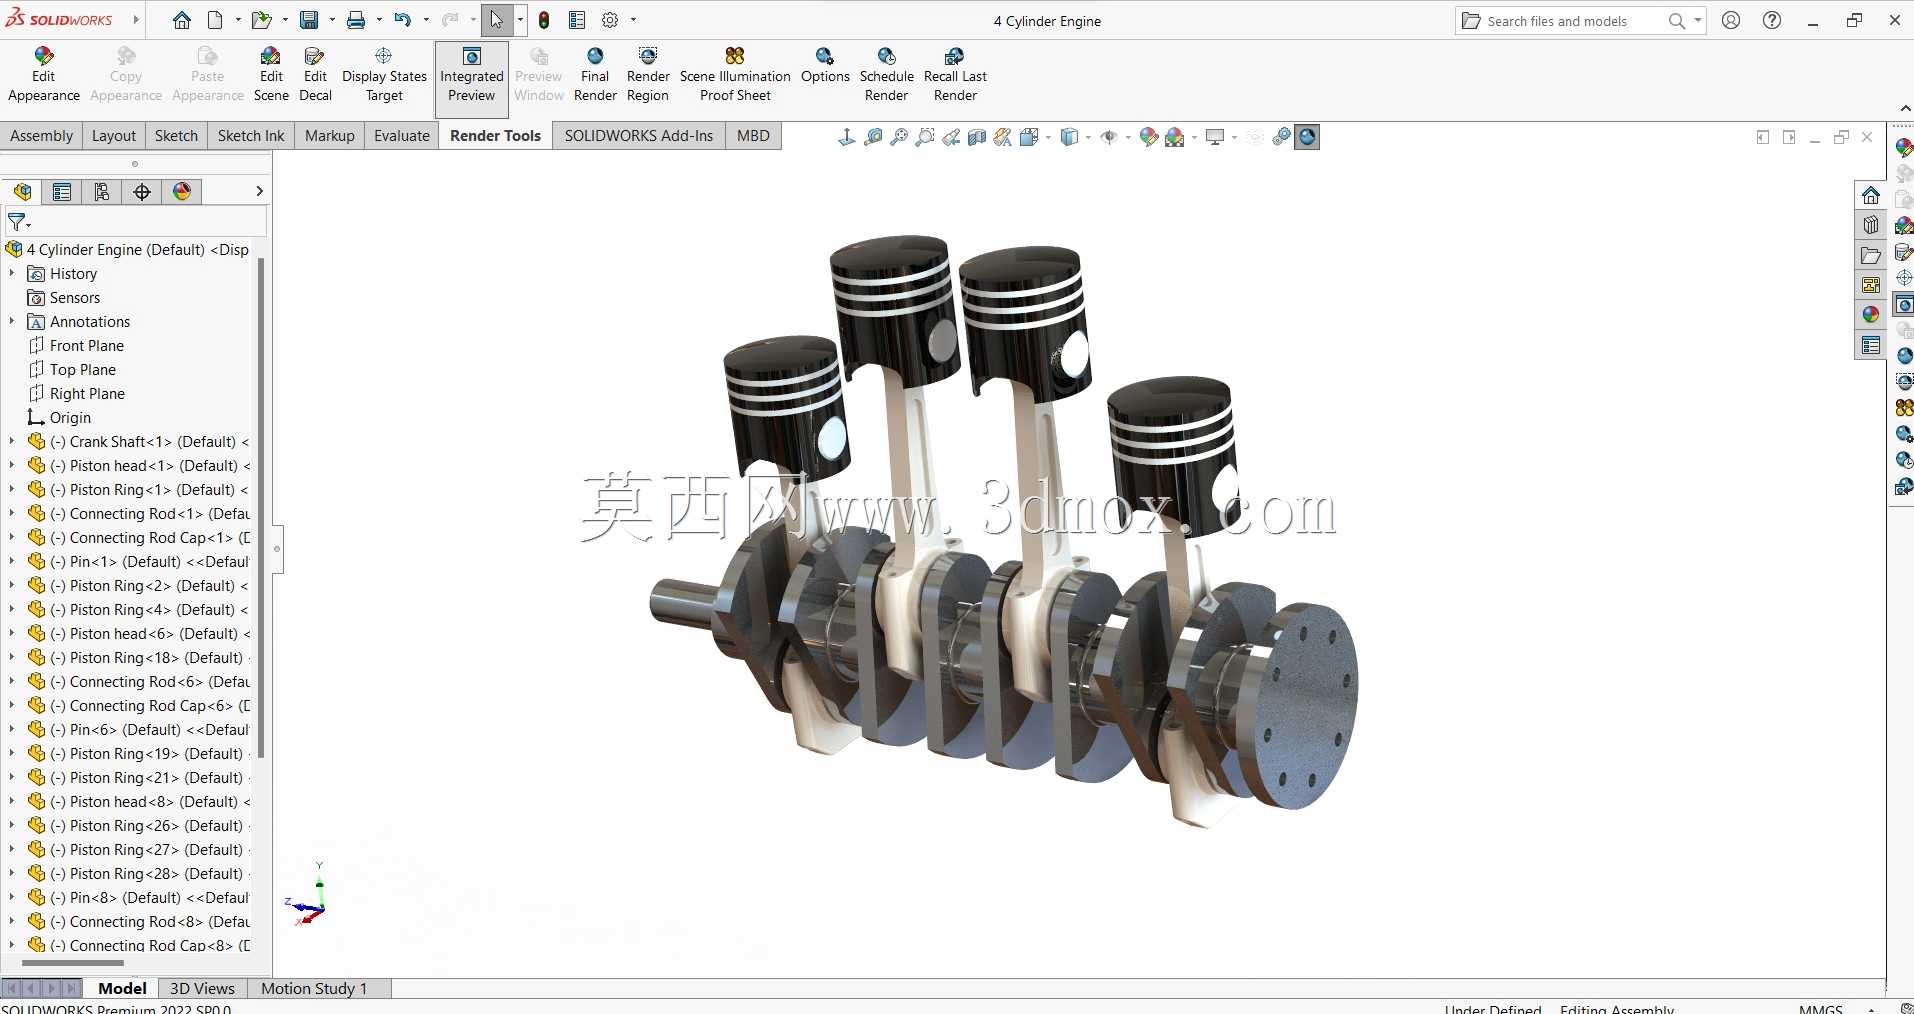
Task: Open the DisplayManager tab
Action: [182, 192]
